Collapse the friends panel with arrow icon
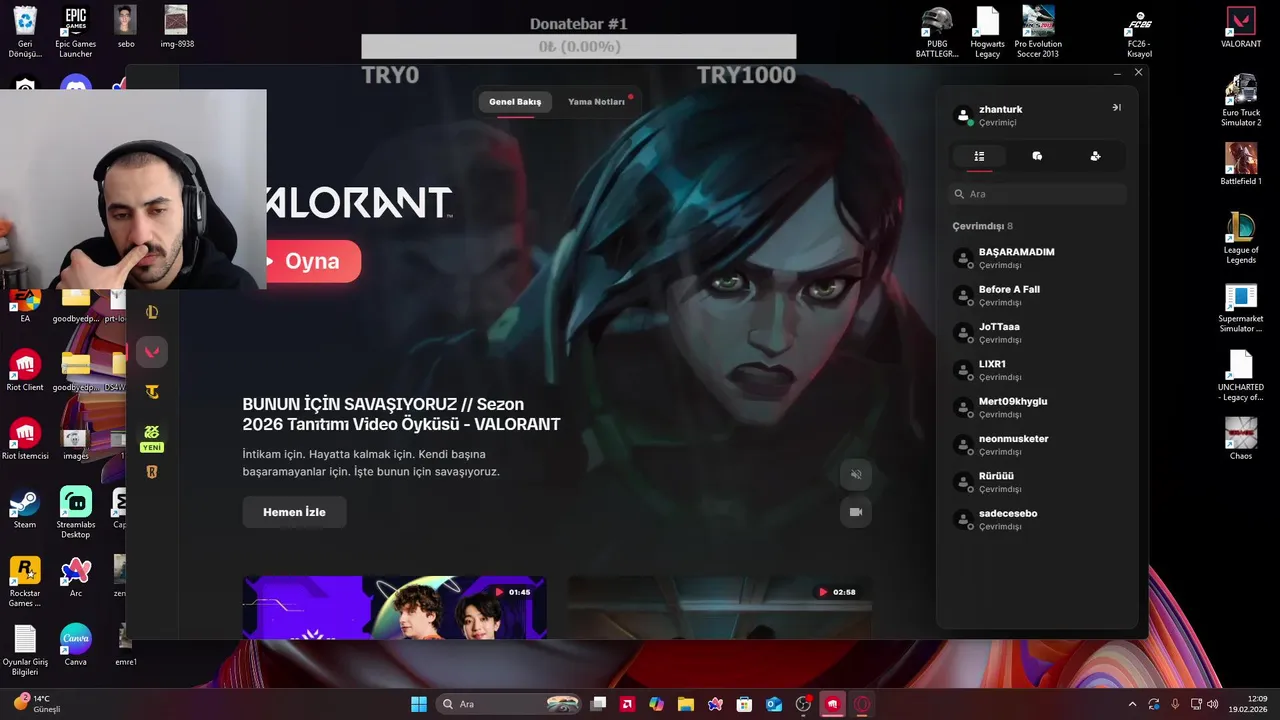 click(1116, 107)
